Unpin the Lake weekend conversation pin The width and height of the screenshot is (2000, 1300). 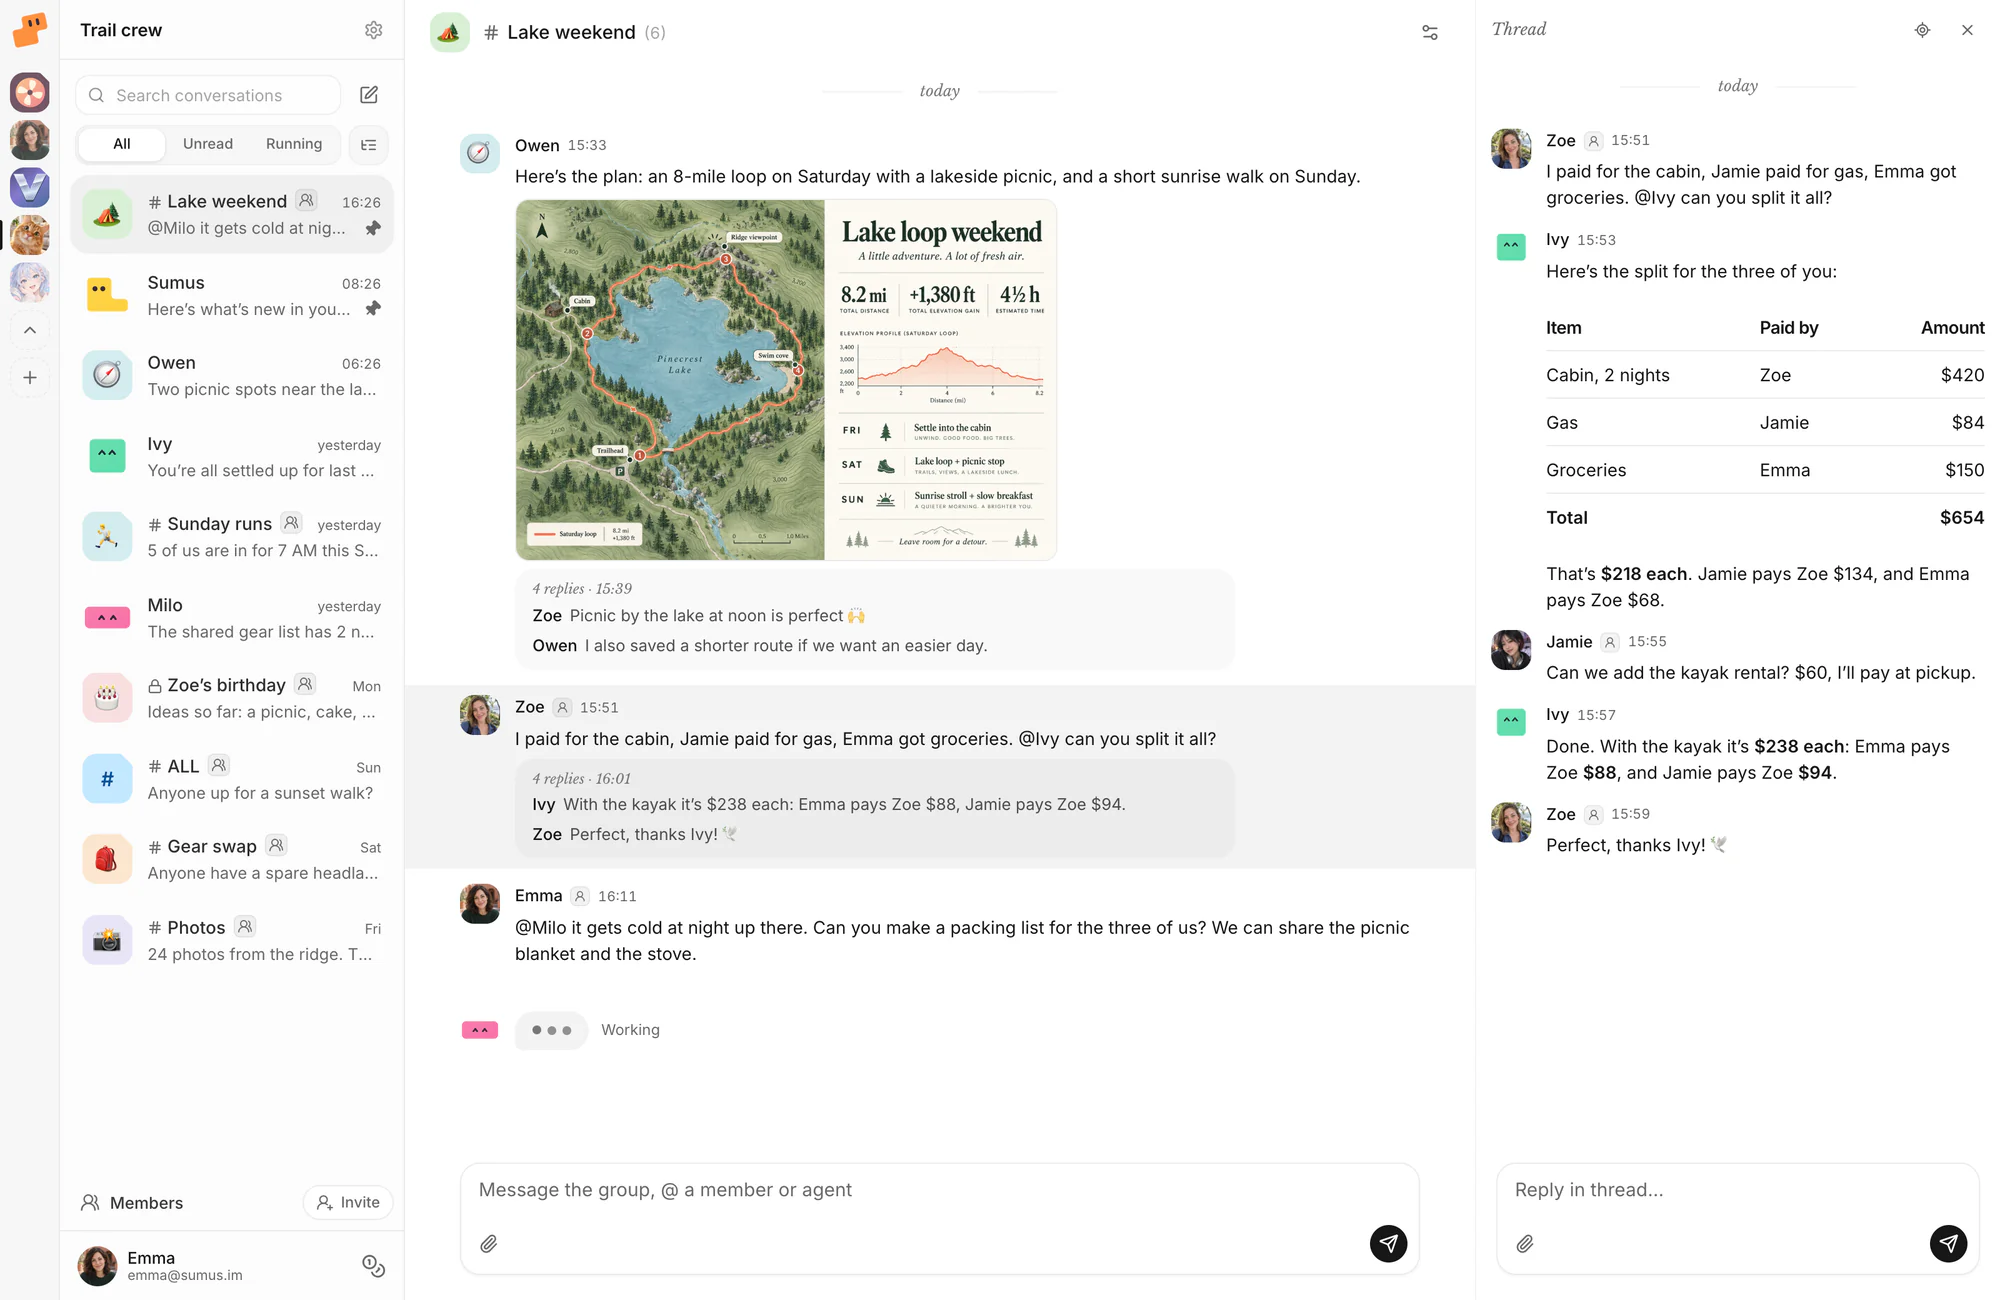tap(373, 229)
